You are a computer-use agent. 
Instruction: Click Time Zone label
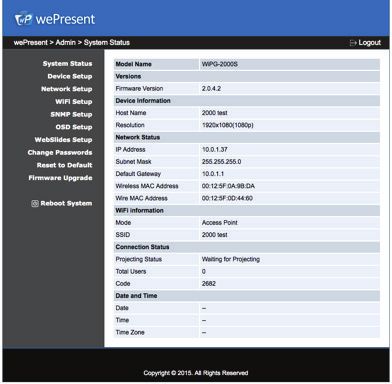point(130,333)
